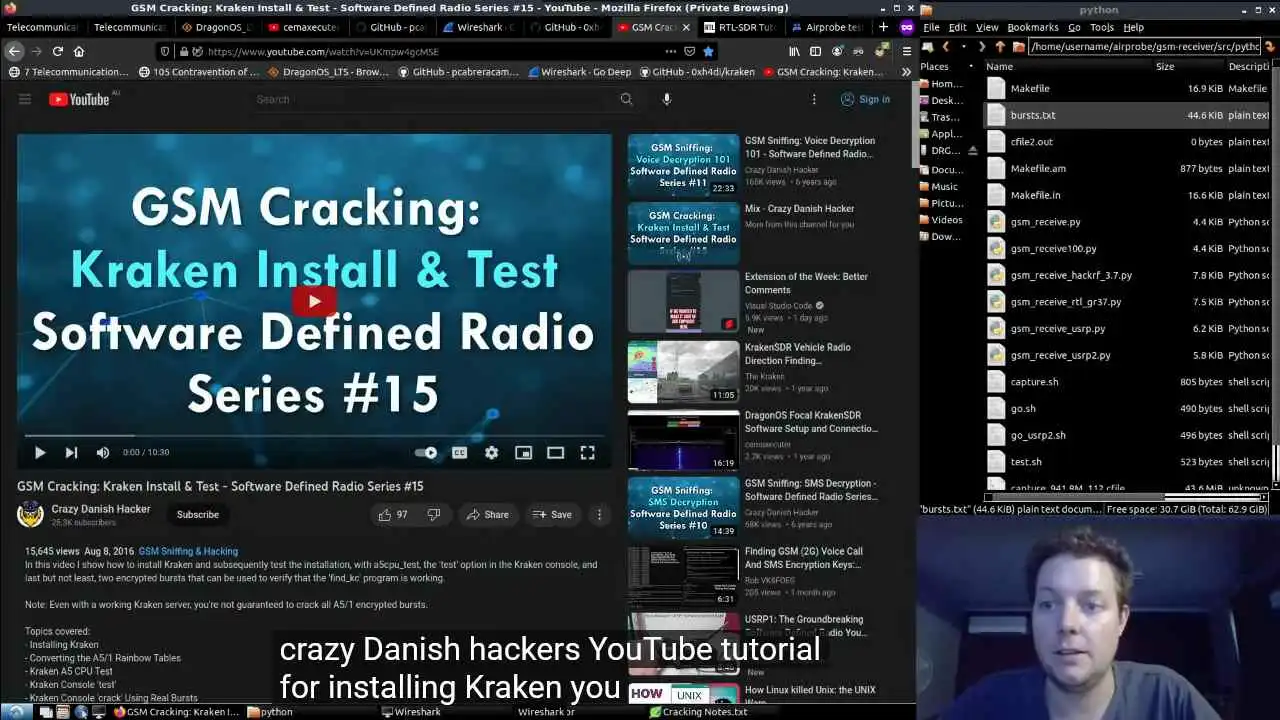The image size is (1280, 720).
Task: Open the GSM Sniffing & Hacking playlist link
Action: 188,551
